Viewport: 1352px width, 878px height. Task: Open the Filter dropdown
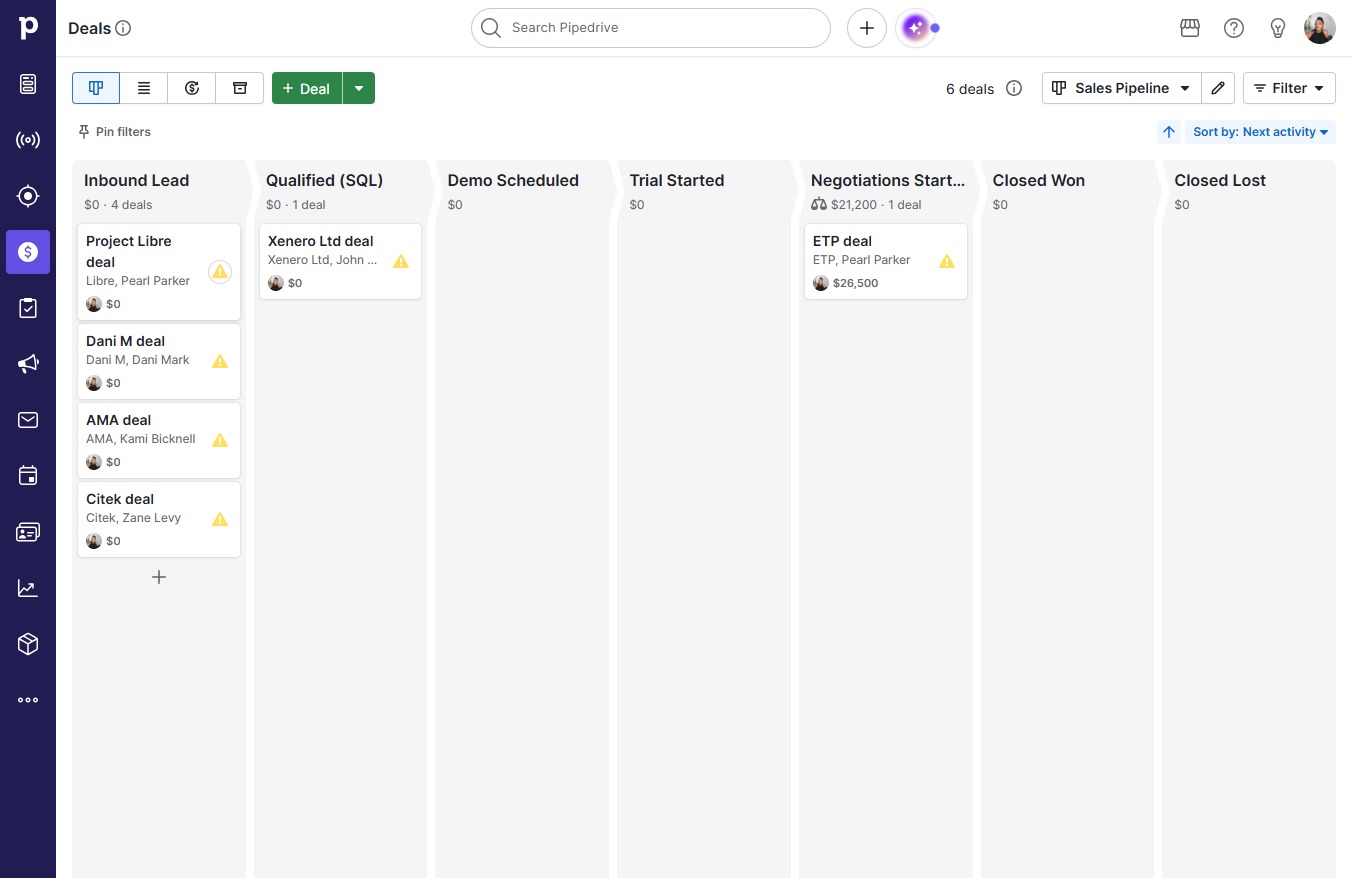tap(1289, 88)
